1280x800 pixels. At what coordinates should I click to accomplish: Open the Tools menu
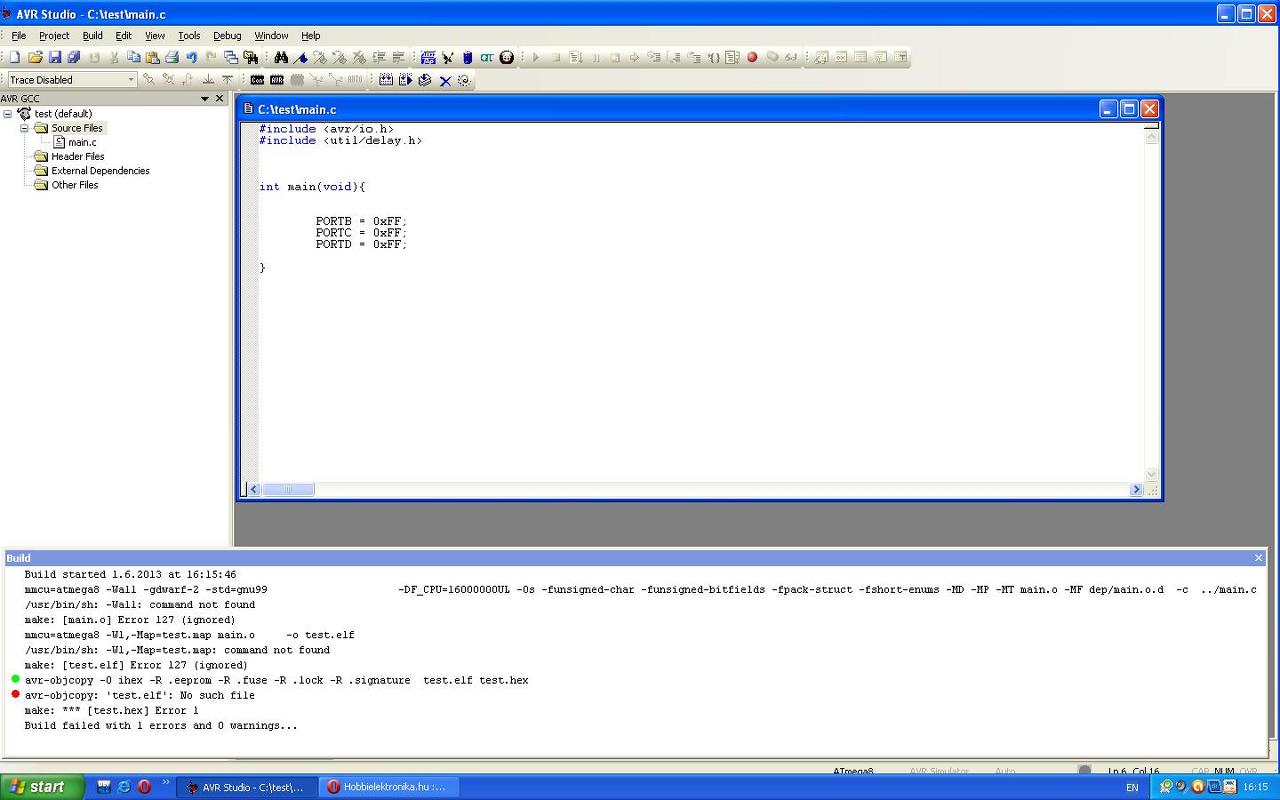click(189, 35)
